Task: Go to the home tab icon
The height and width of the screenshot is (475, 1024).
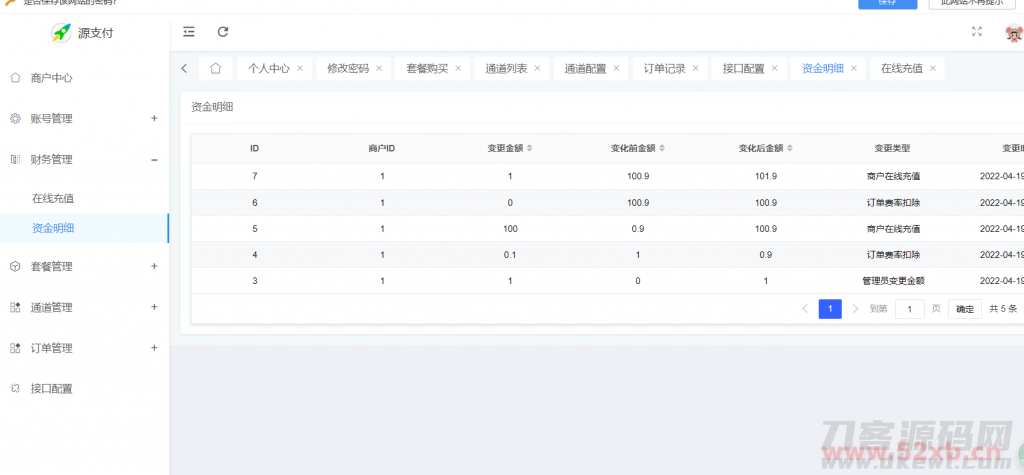Action: [215, 69]
